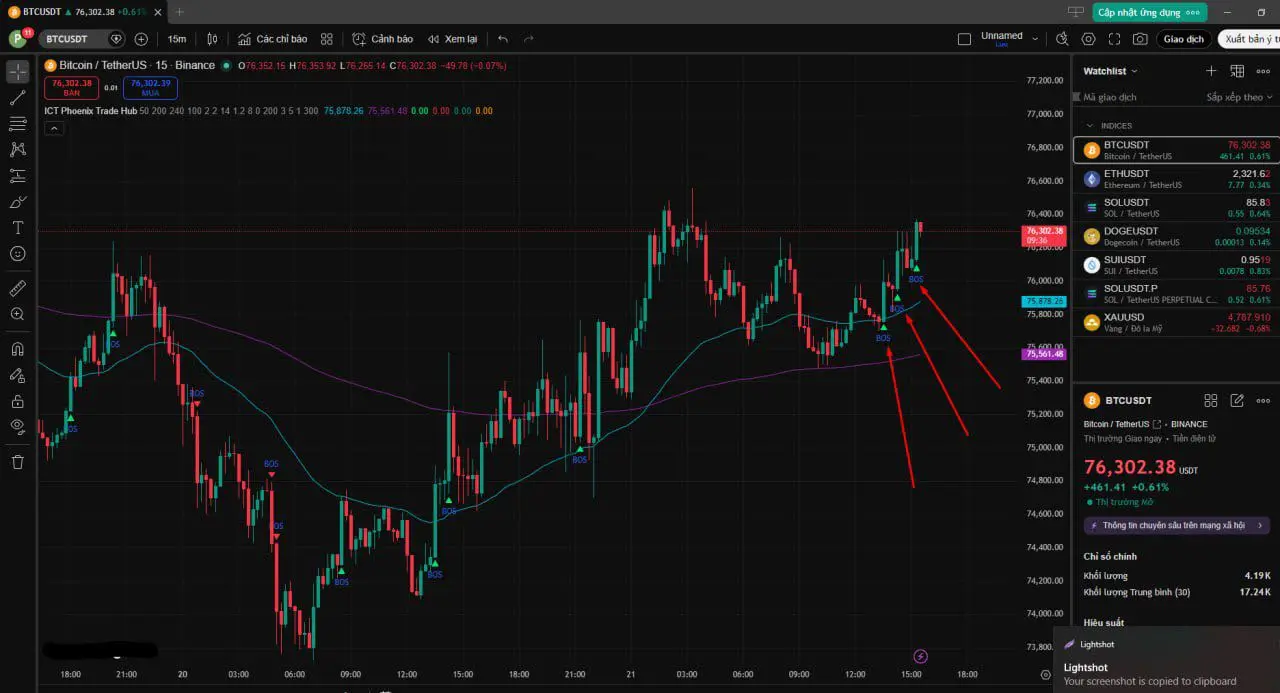Select ETHUSDT in the watchlist
1280x693 pixels.
(1176, 179)
